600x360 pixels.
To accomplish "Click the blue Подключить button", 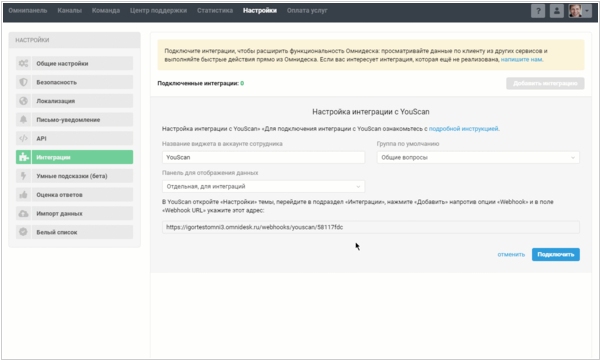I will pyautogui.click(x=556, y=254).
